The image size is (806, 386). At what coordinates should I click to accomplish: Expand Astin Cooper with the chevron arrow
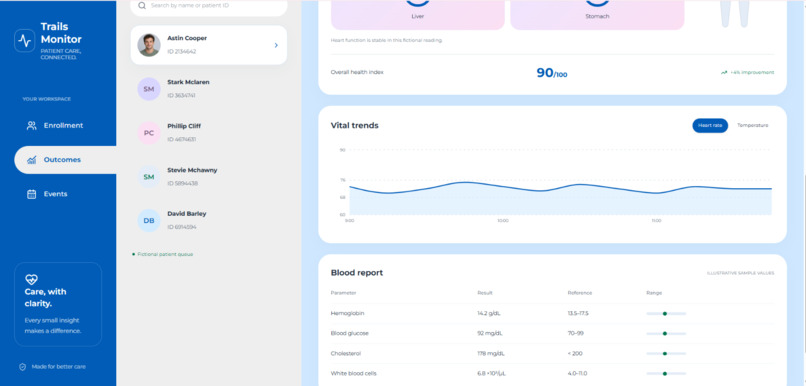276,45
